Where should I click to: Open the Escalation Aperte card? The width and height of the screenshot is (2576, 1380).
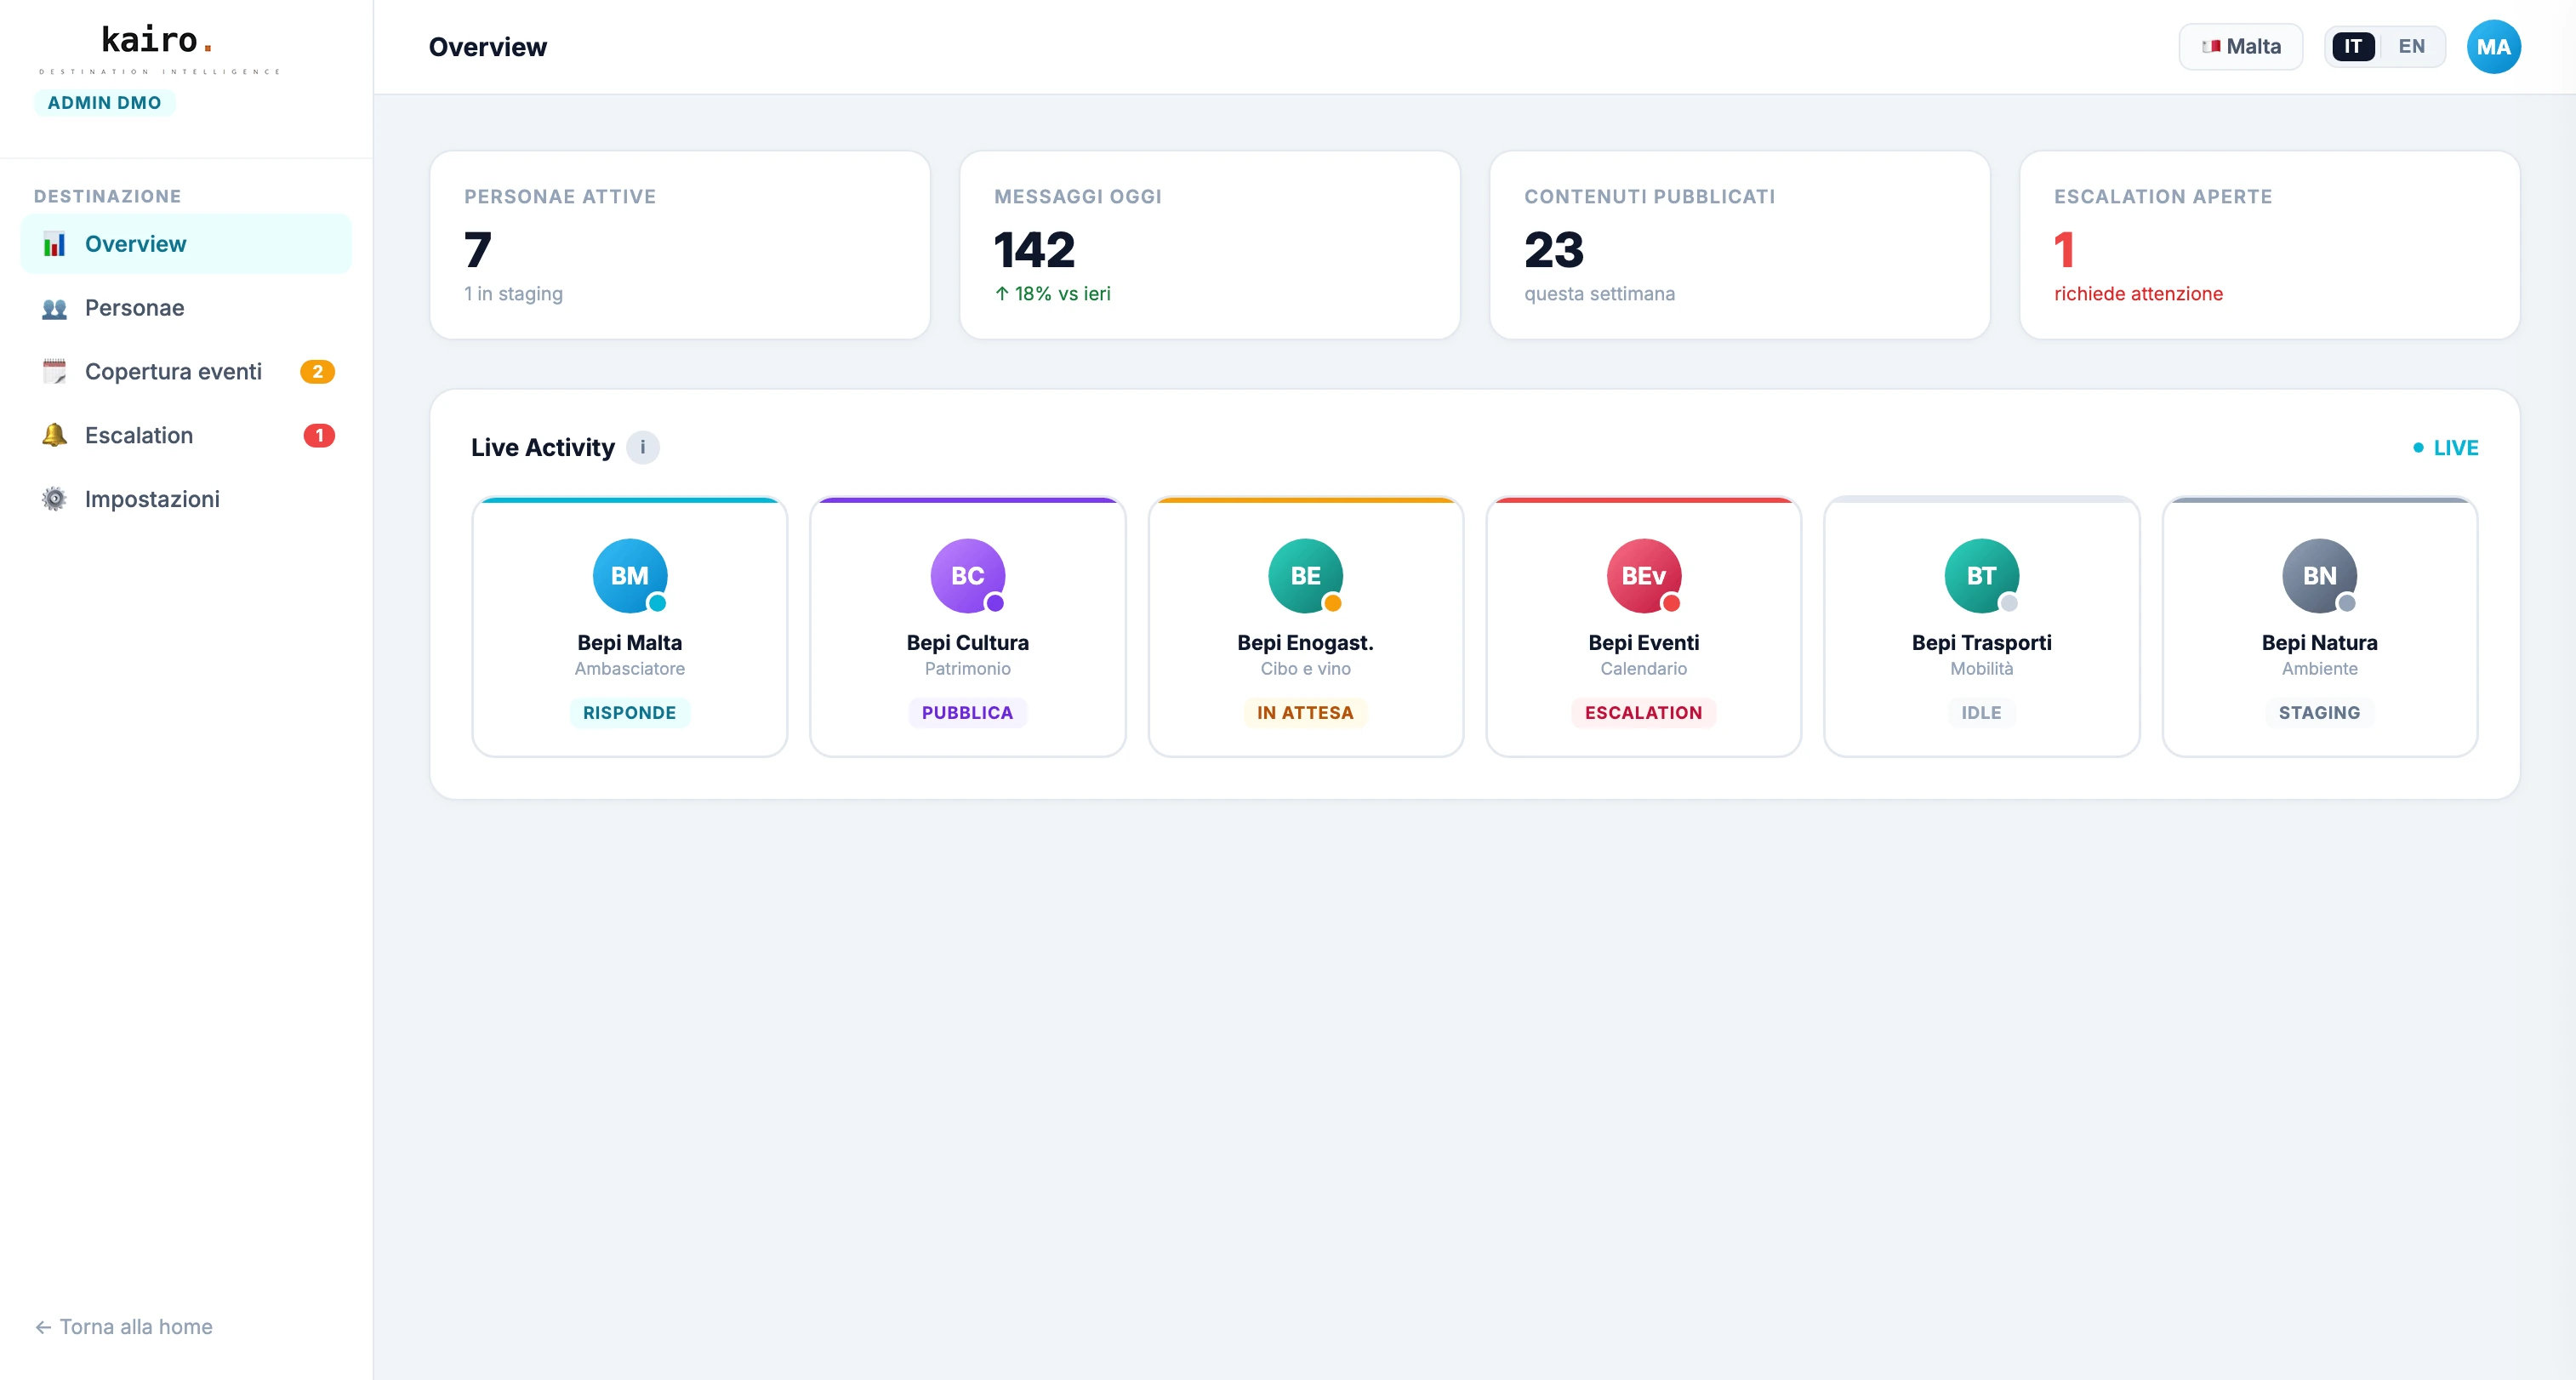(x=2268, y=245)
